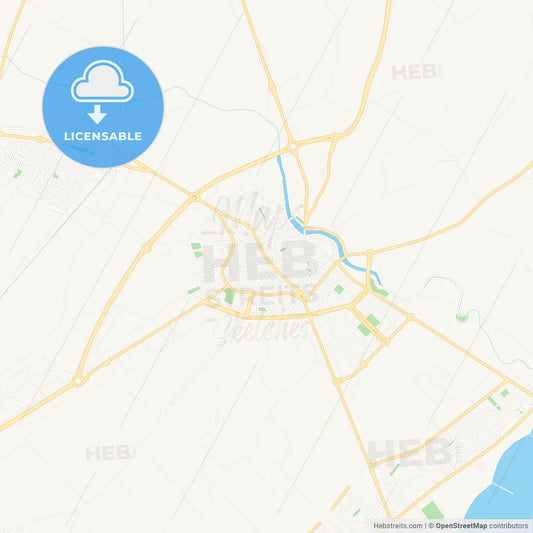Click the cloud download icon
The height and width of the screenshot is (533, 533).
[102, 81]
